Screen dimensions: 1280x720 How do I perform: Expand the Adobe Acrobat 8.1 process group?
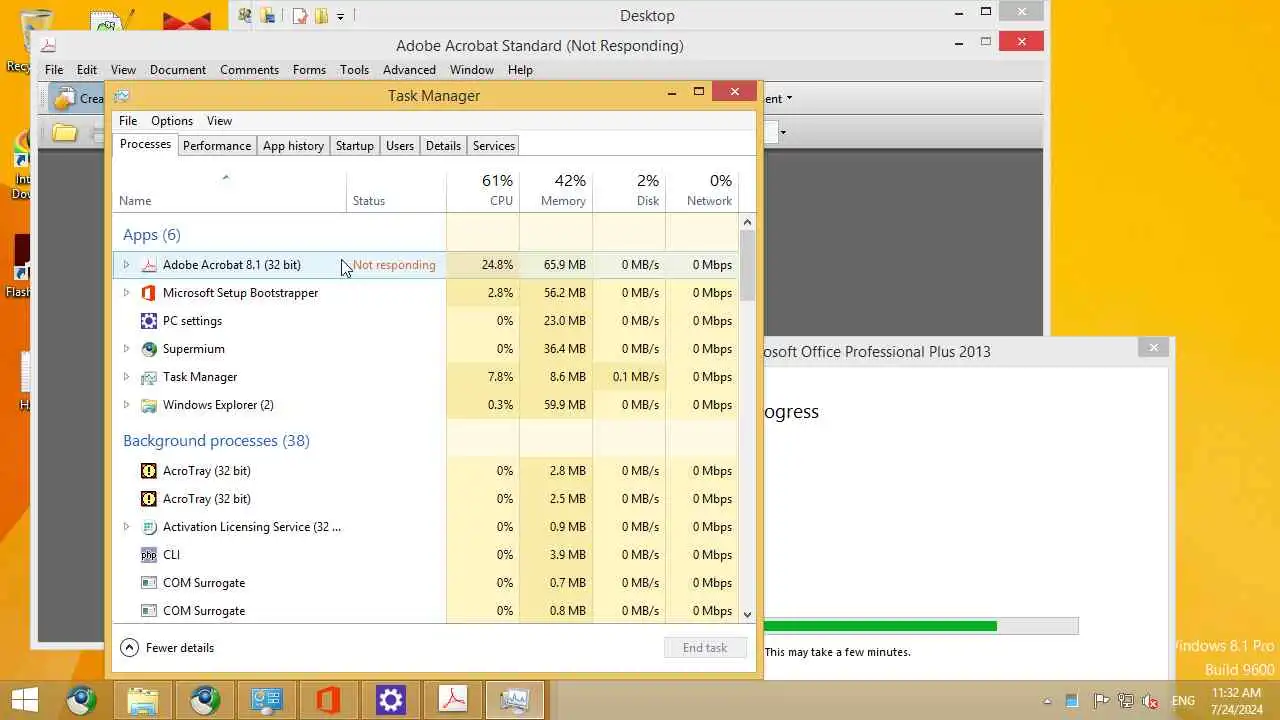point(126,265)
